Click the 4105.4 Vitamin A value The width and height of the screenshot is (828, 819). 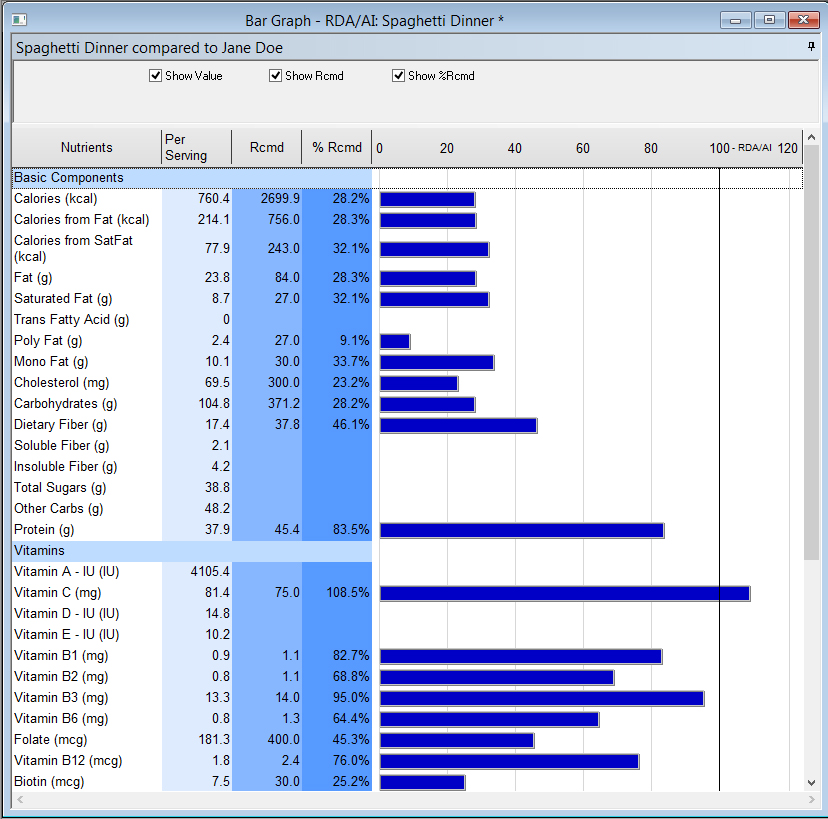(x=210, y=572)
